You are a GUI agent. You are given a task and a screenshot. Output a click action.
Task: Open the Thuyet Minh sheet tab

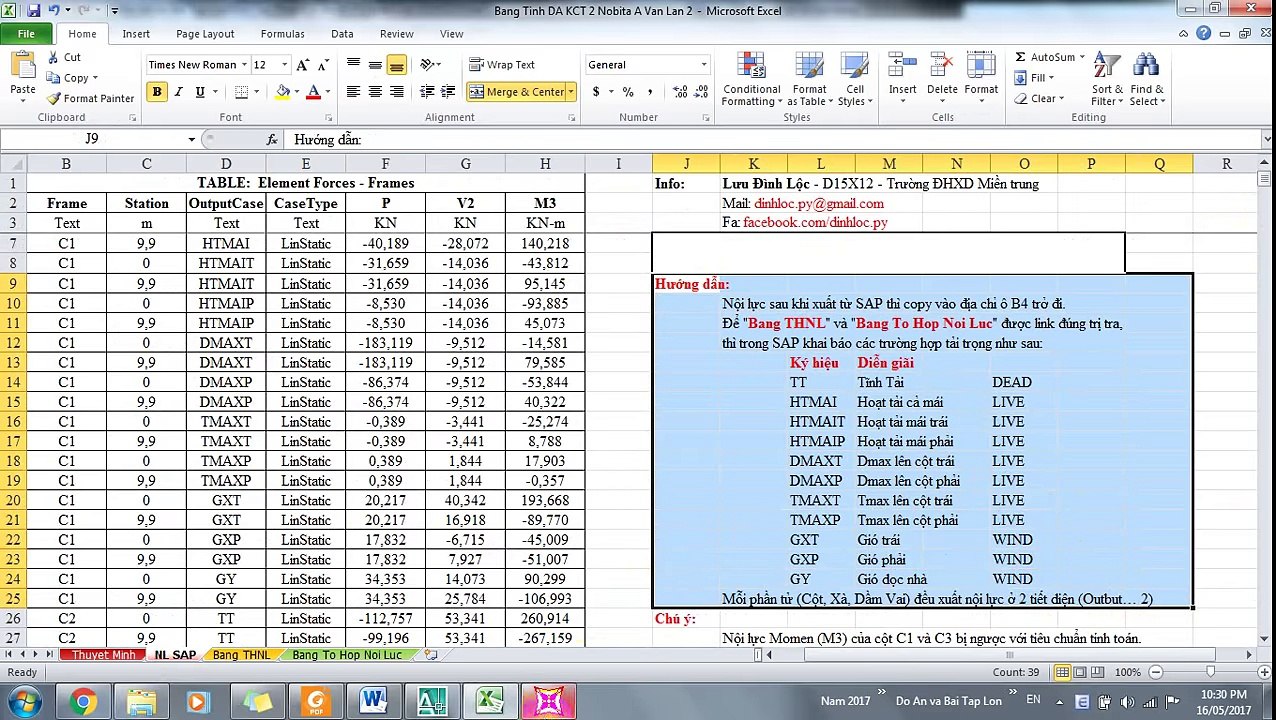(x=103, y=655)
